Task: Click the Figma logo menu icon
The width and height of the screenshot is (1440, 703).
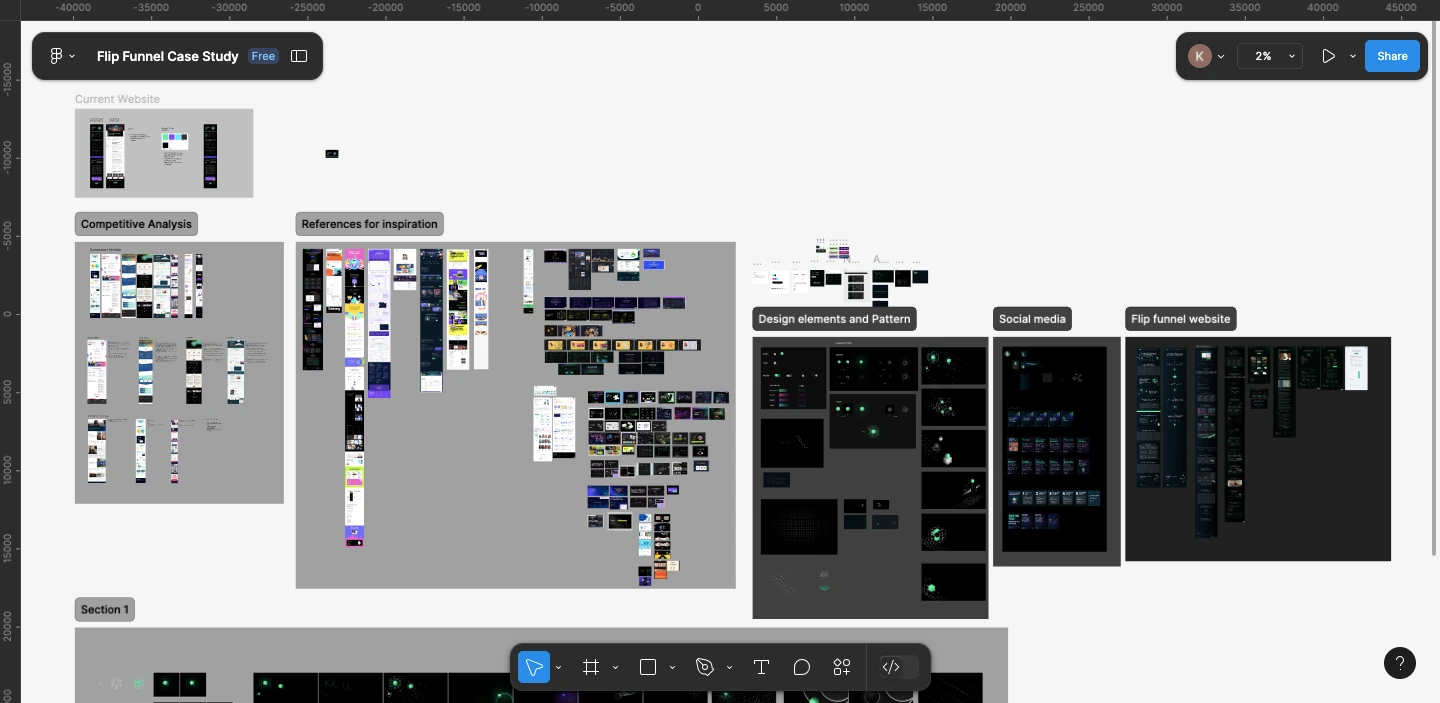Action: (56, 56)
